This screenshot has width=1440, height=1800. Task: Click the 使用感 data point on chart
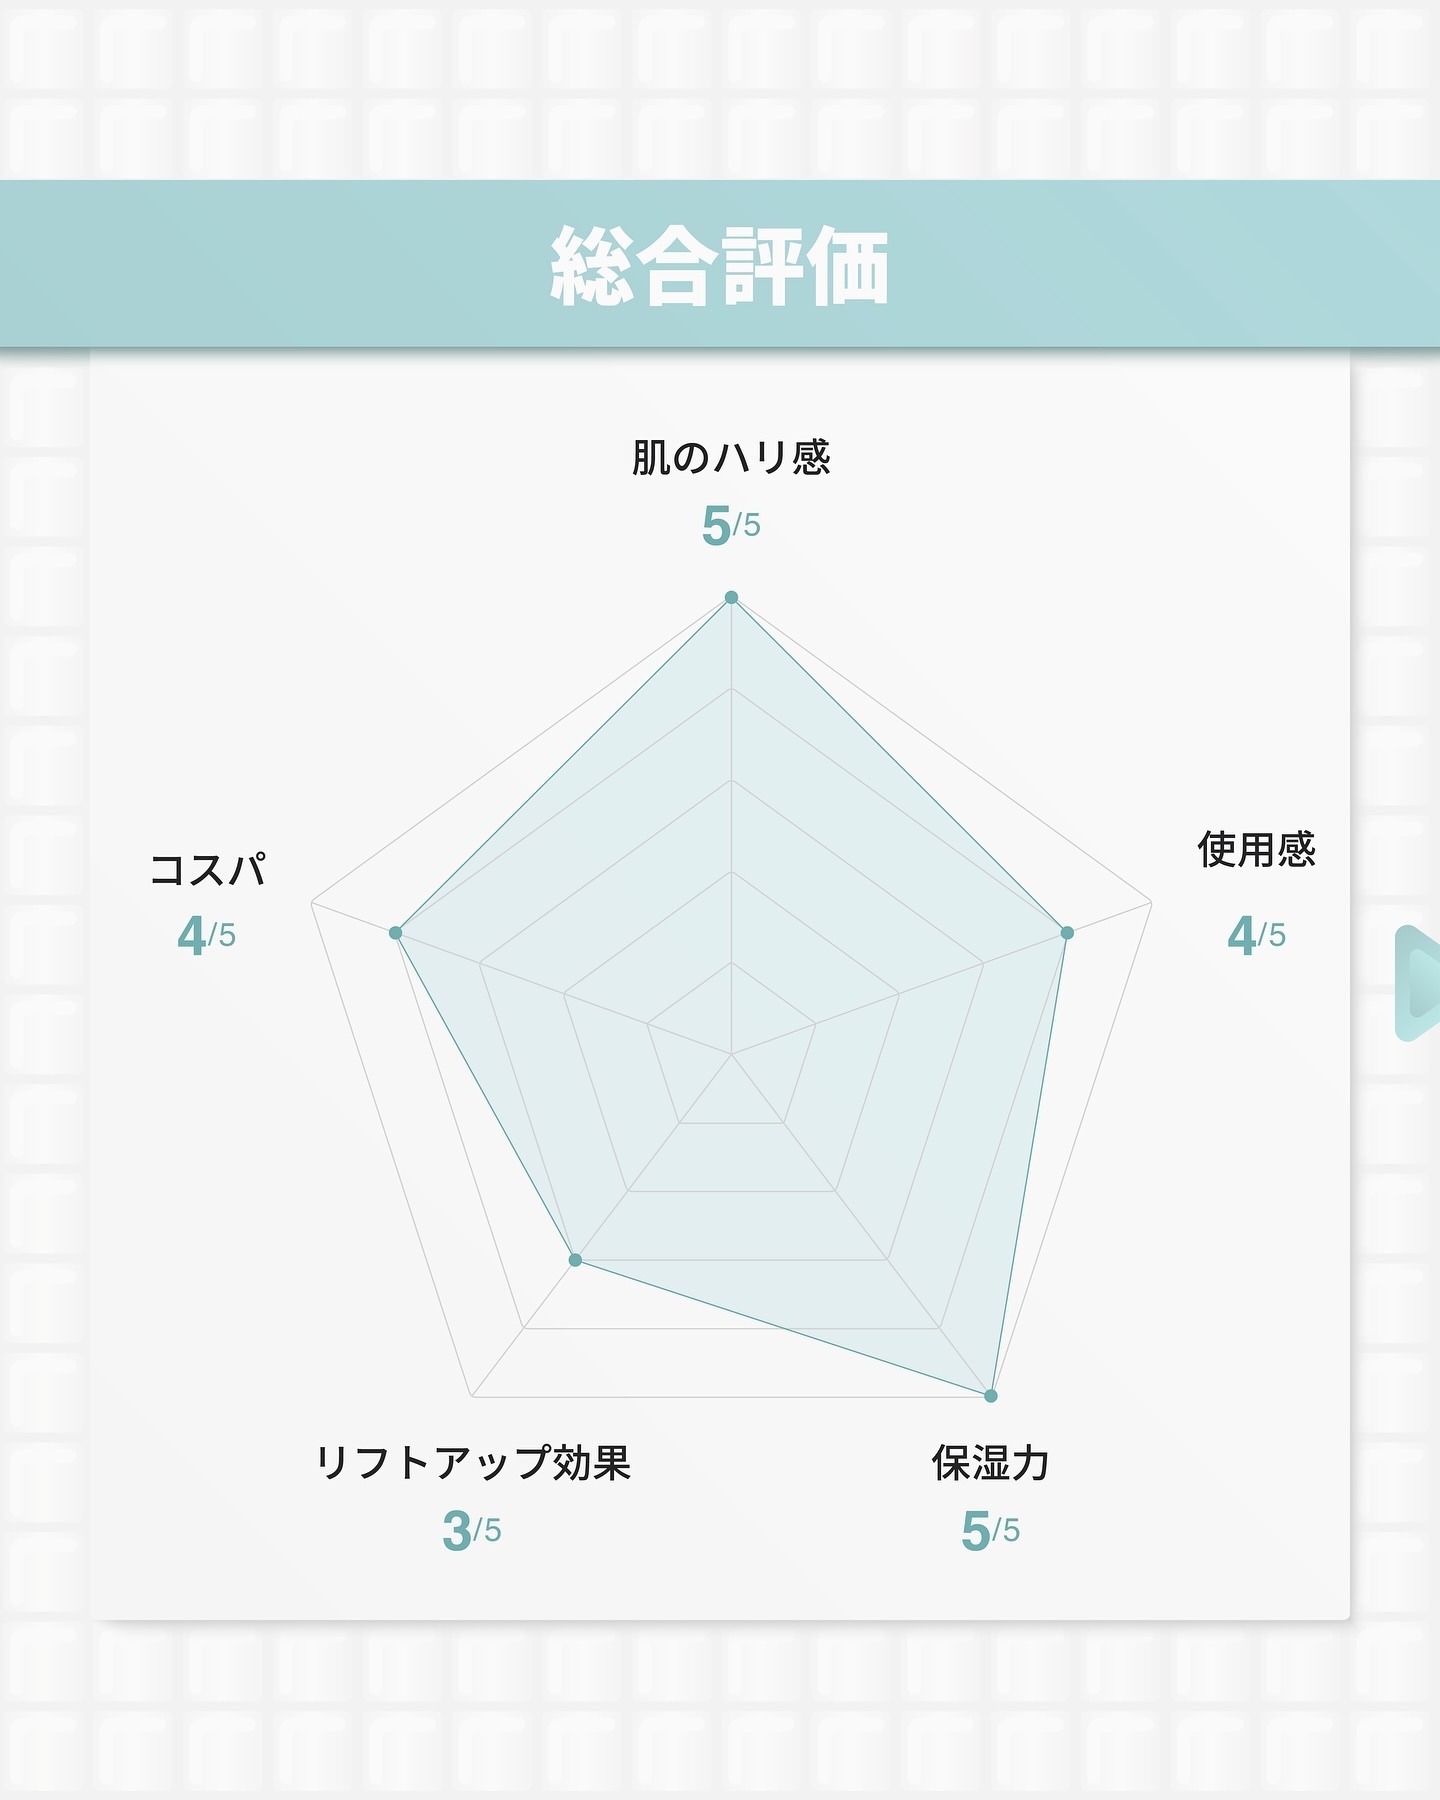(x=1067, y=933)
